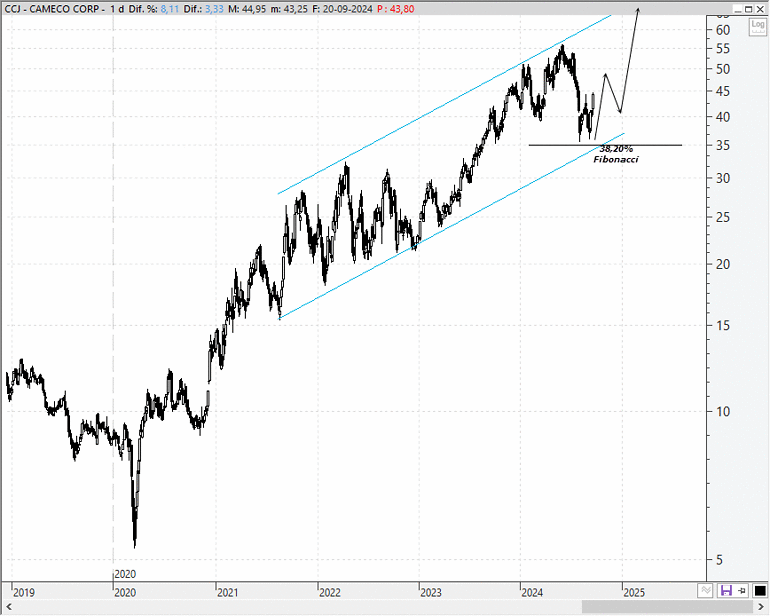
Task: Click the 30 price axis label
Action: pyautogui.click(x=723, y=178)
